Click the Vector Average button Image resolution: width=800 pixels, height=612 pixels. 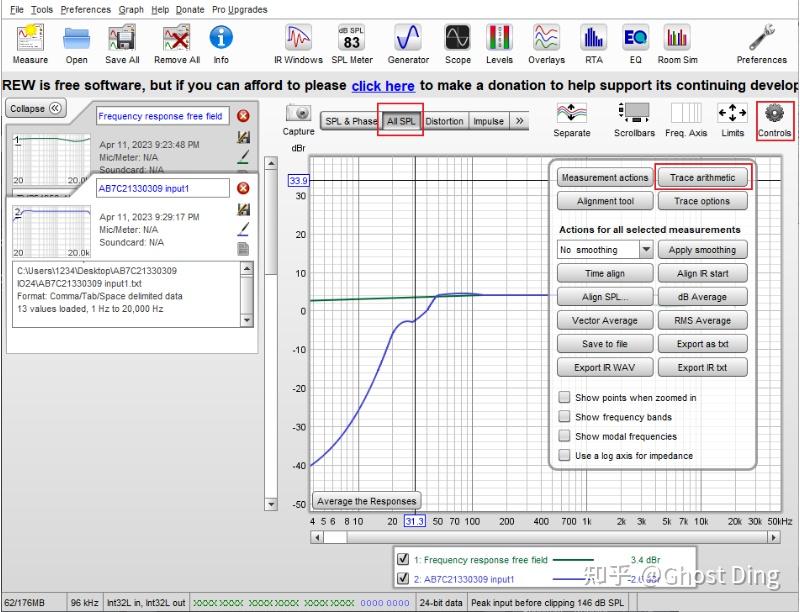point(605,320)
